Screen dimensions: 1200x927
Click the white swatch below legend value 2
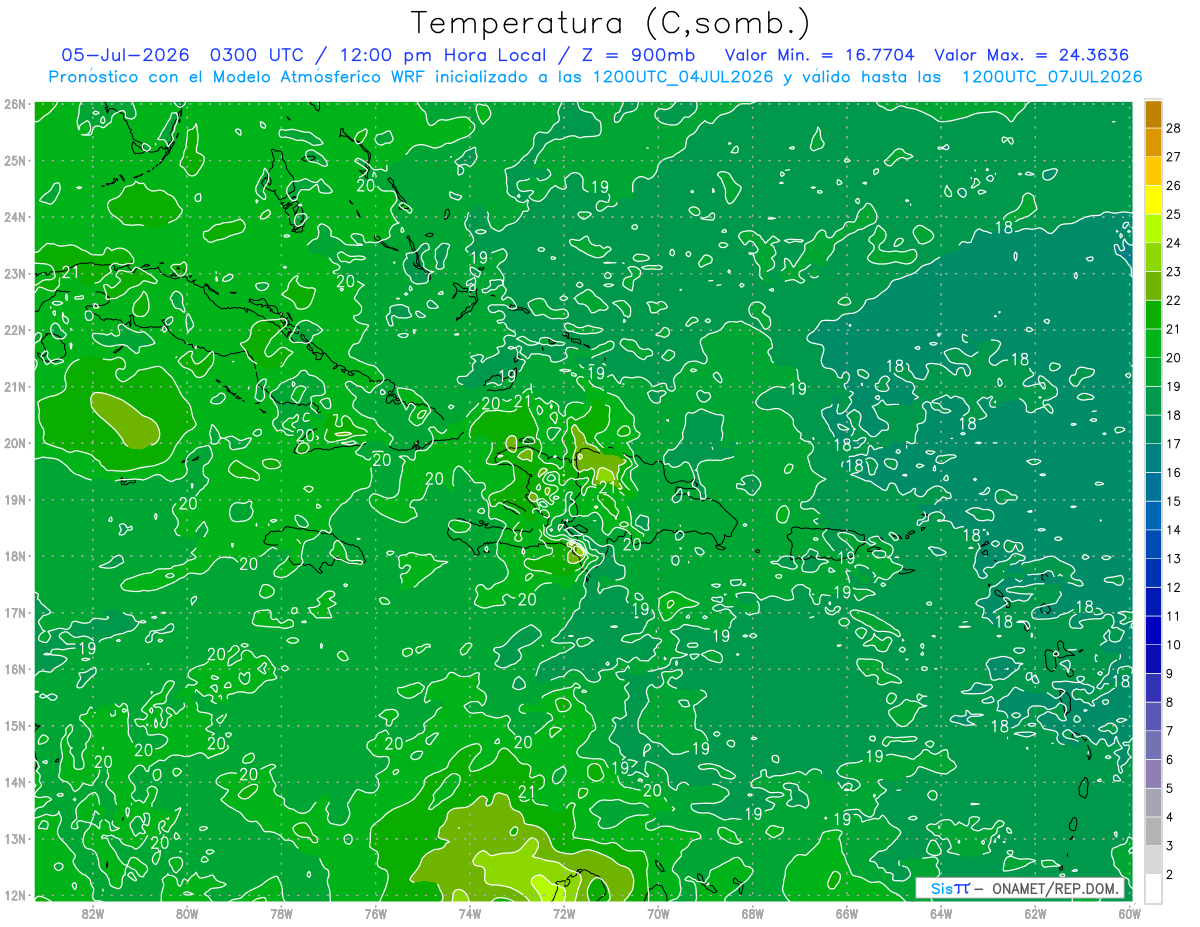point(1153,888)
